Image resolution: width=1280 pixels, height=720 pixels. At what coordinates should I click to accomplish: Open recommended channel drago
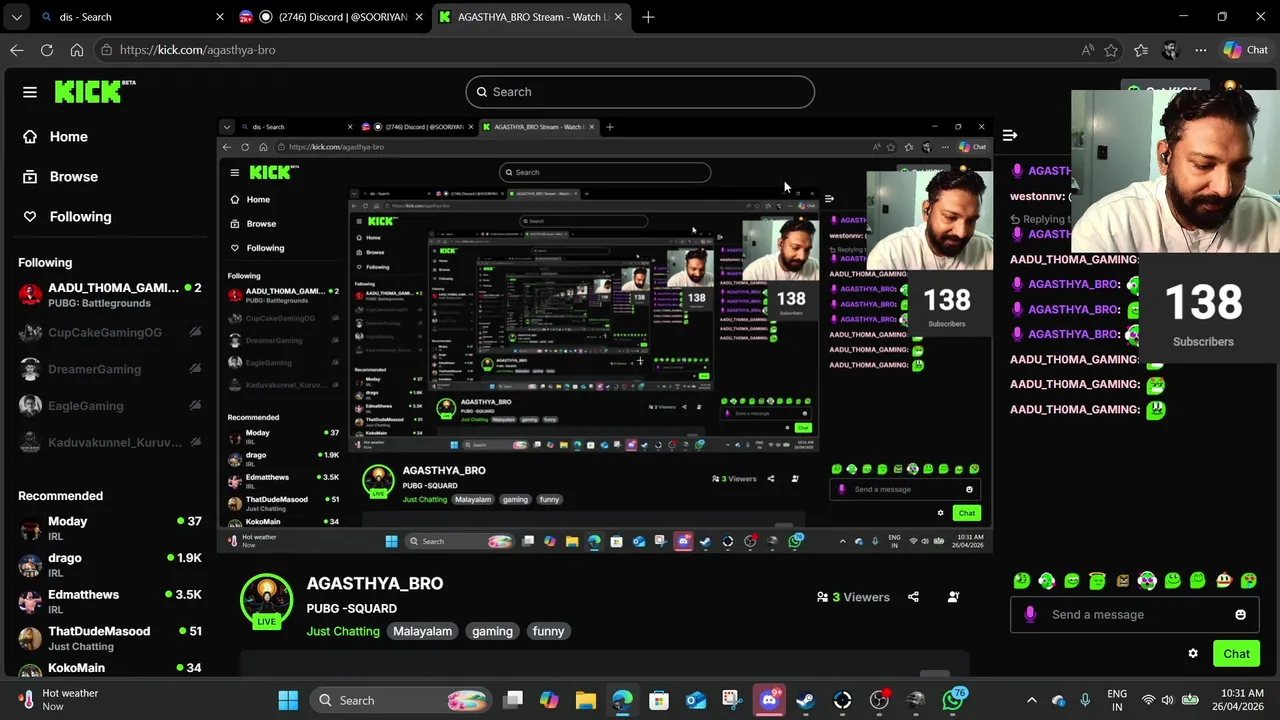pos(110,565)
